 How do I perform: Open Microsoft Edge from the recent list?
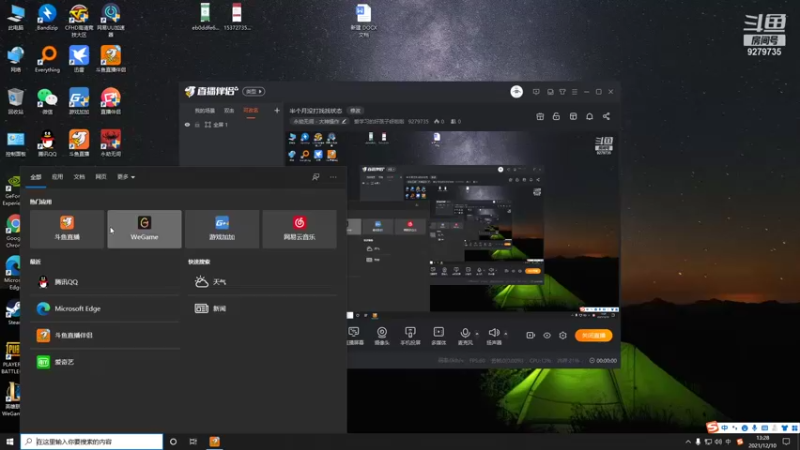point(105,308)
